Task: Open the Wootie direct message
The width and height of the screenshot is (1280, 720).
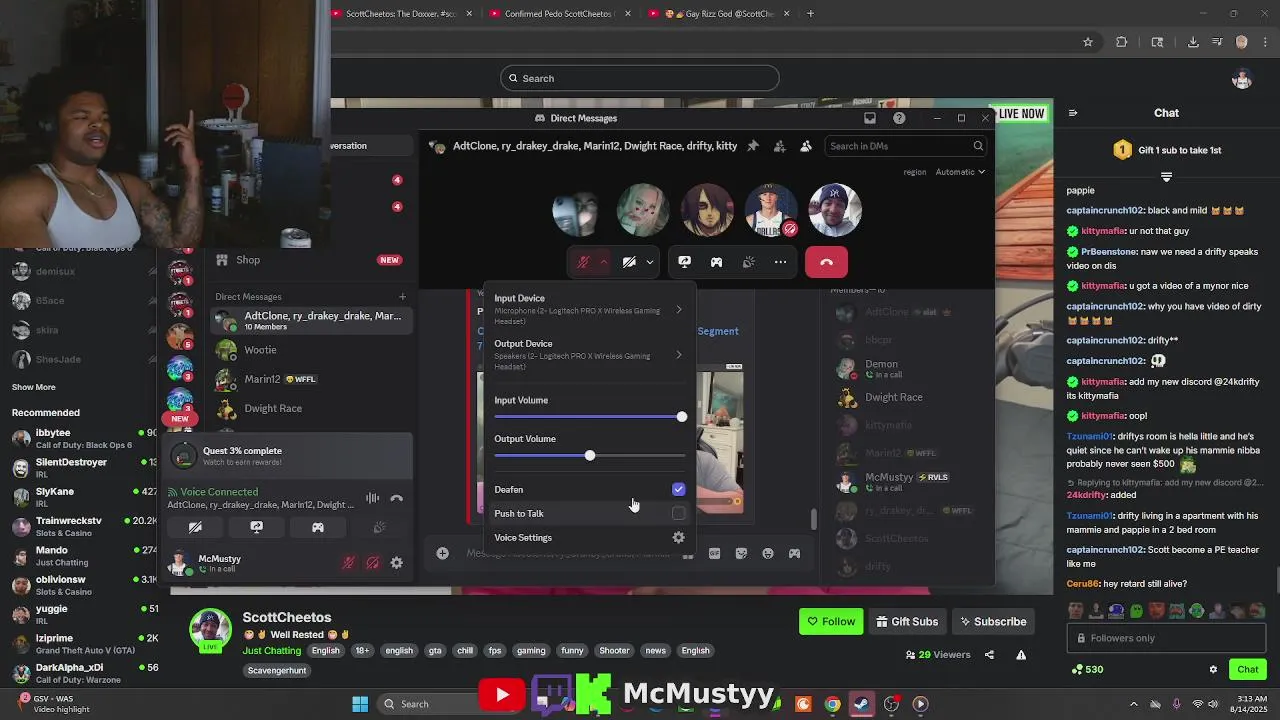Action: click(310, 350)
